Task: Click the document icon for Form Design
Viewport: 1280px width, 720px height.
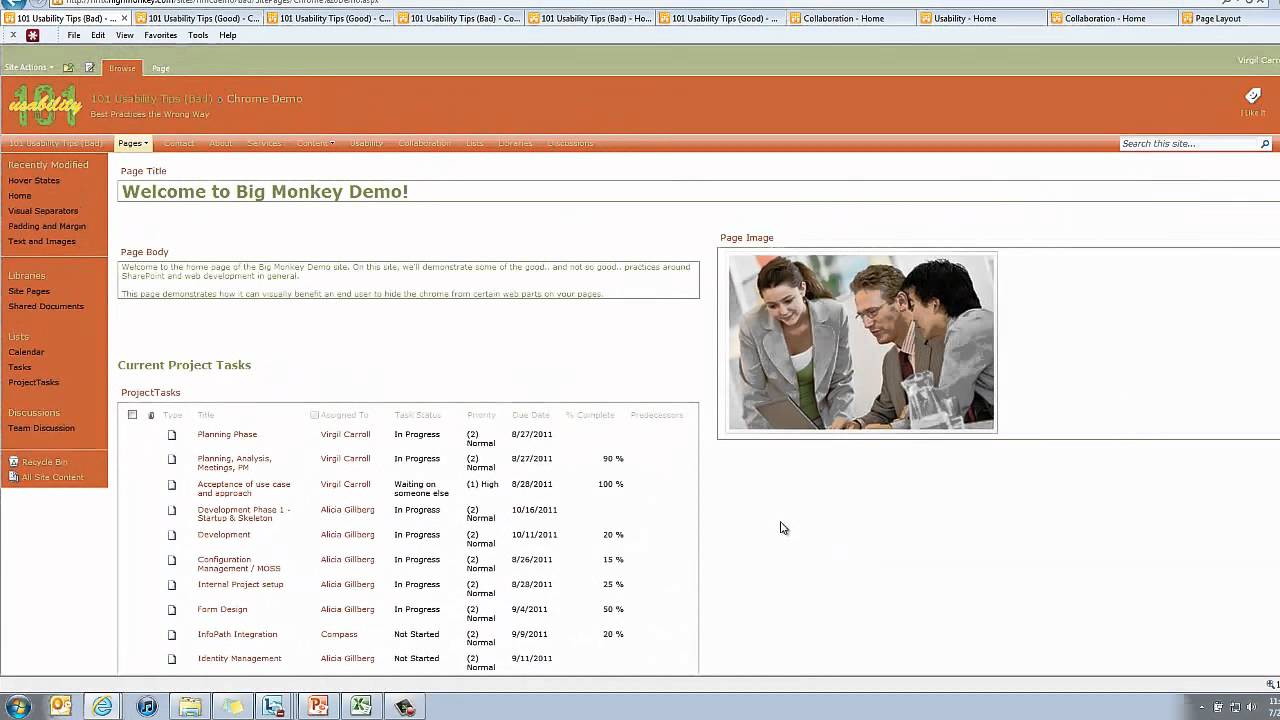Action: (x=172, y=610)
